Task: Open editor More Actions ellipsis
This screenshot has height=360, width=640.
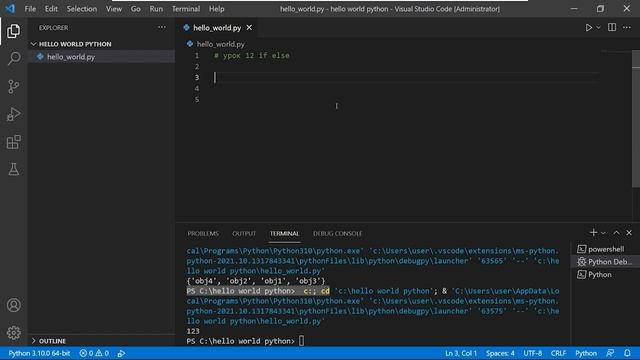Action: point(627,27)
